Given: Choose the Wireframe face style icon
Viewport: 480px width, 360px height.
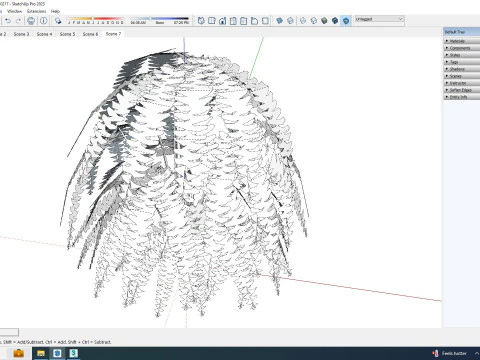Looking at the screenshot, I should click(303, 21).
